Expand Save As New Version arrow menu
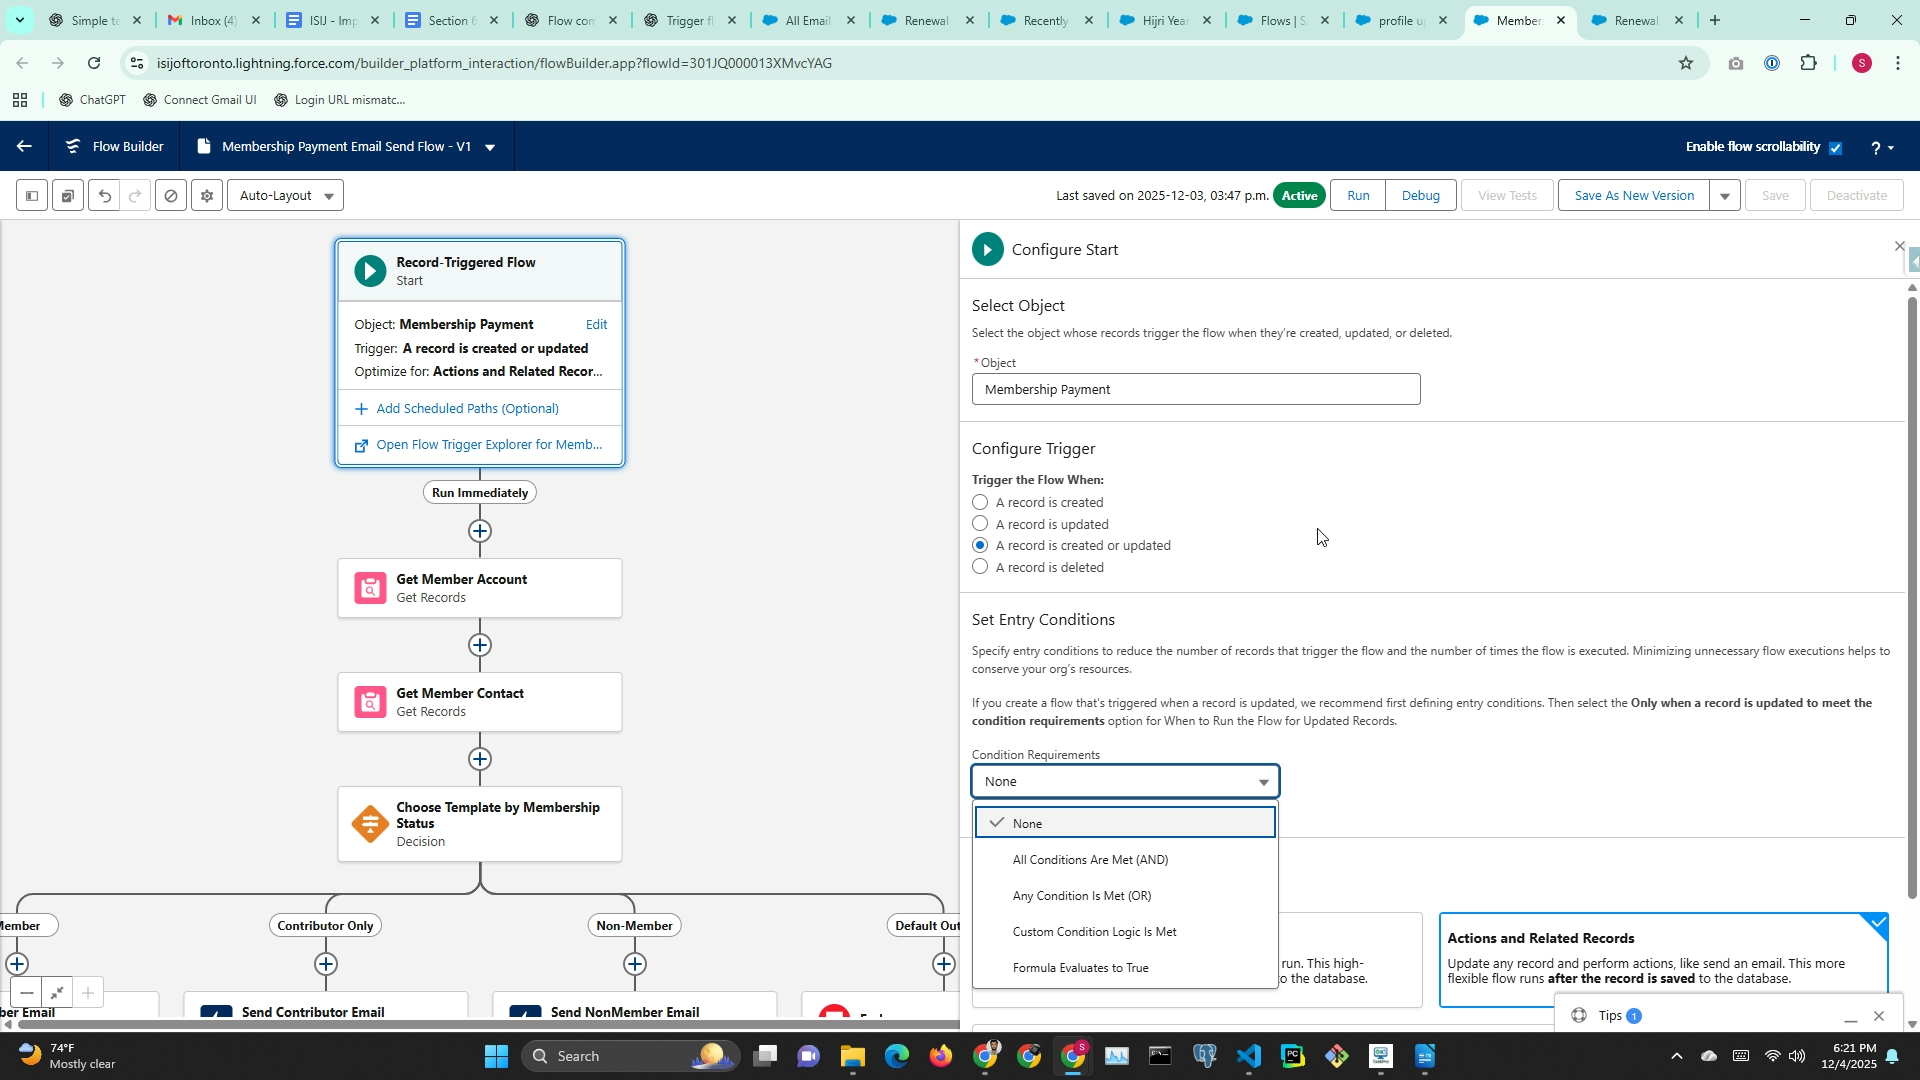This screenshot has height=1080, width=1920. [1725, 196]
